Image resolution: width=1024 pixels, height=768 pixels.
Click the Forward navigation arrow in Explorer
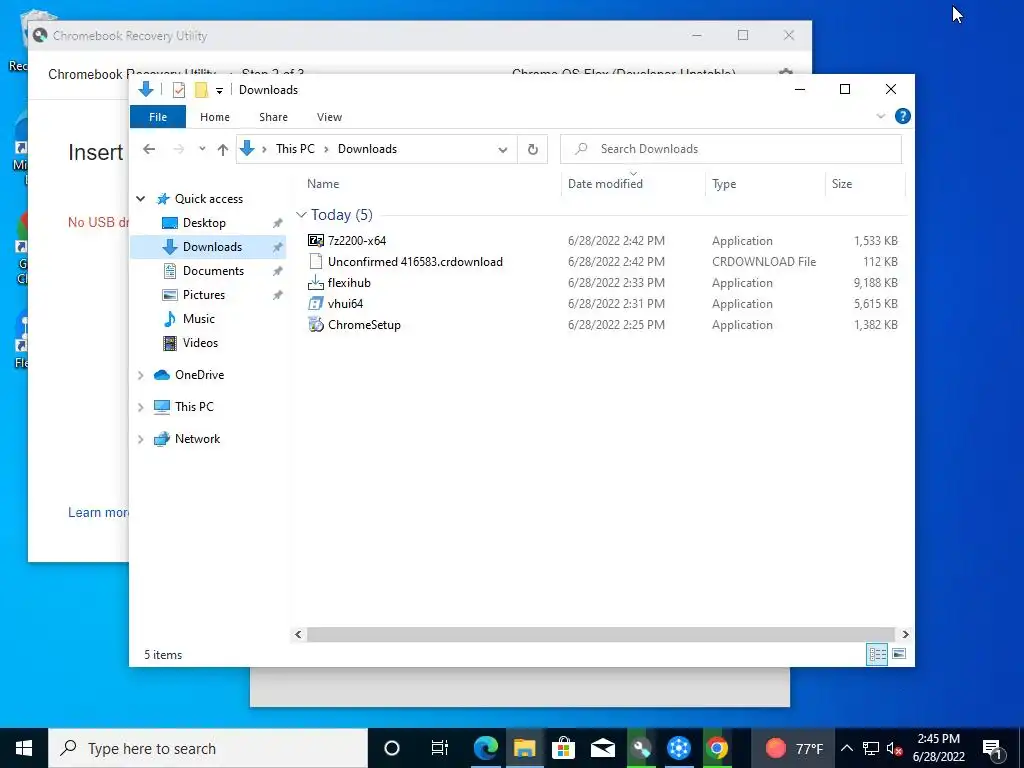(178, 149)
